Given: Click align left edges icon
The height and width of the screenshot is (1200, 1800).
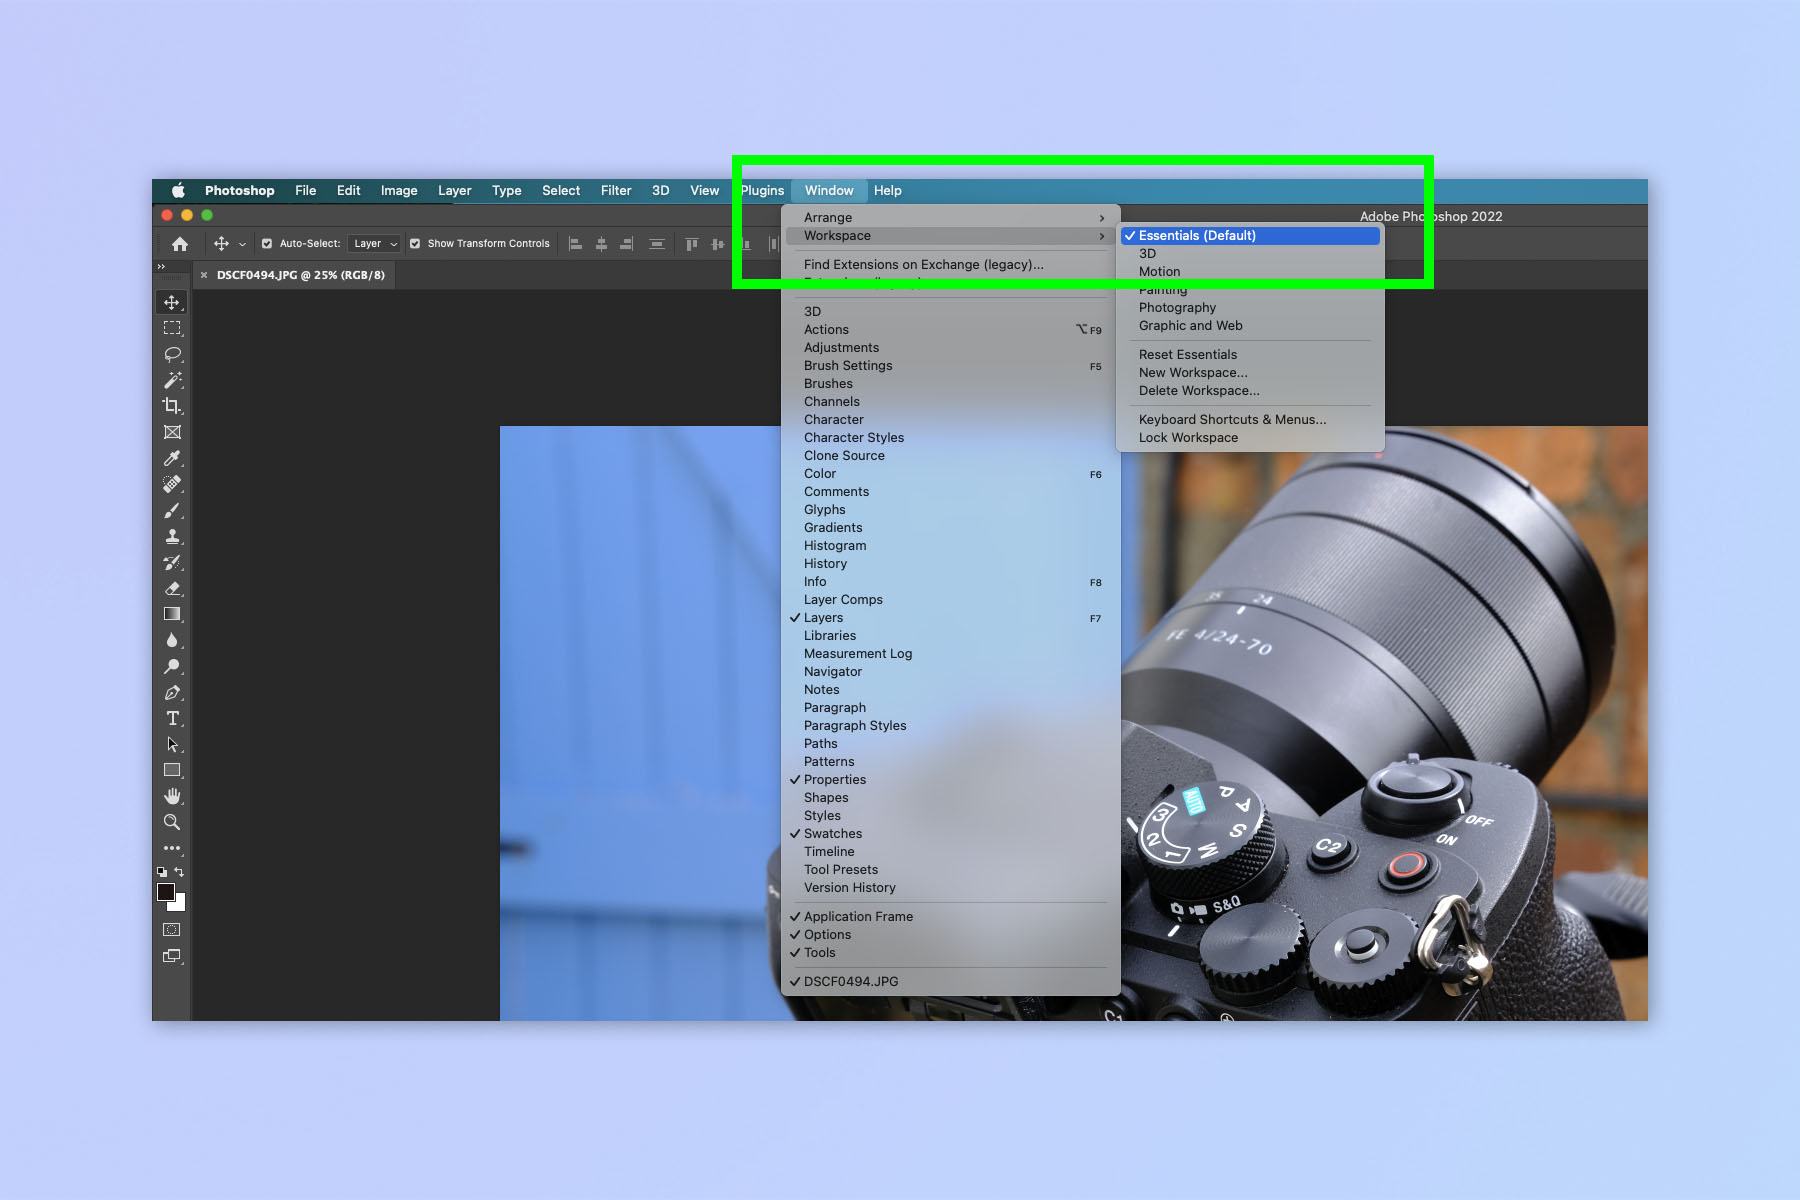Looking at the screenshot, I should click(575, 244).
